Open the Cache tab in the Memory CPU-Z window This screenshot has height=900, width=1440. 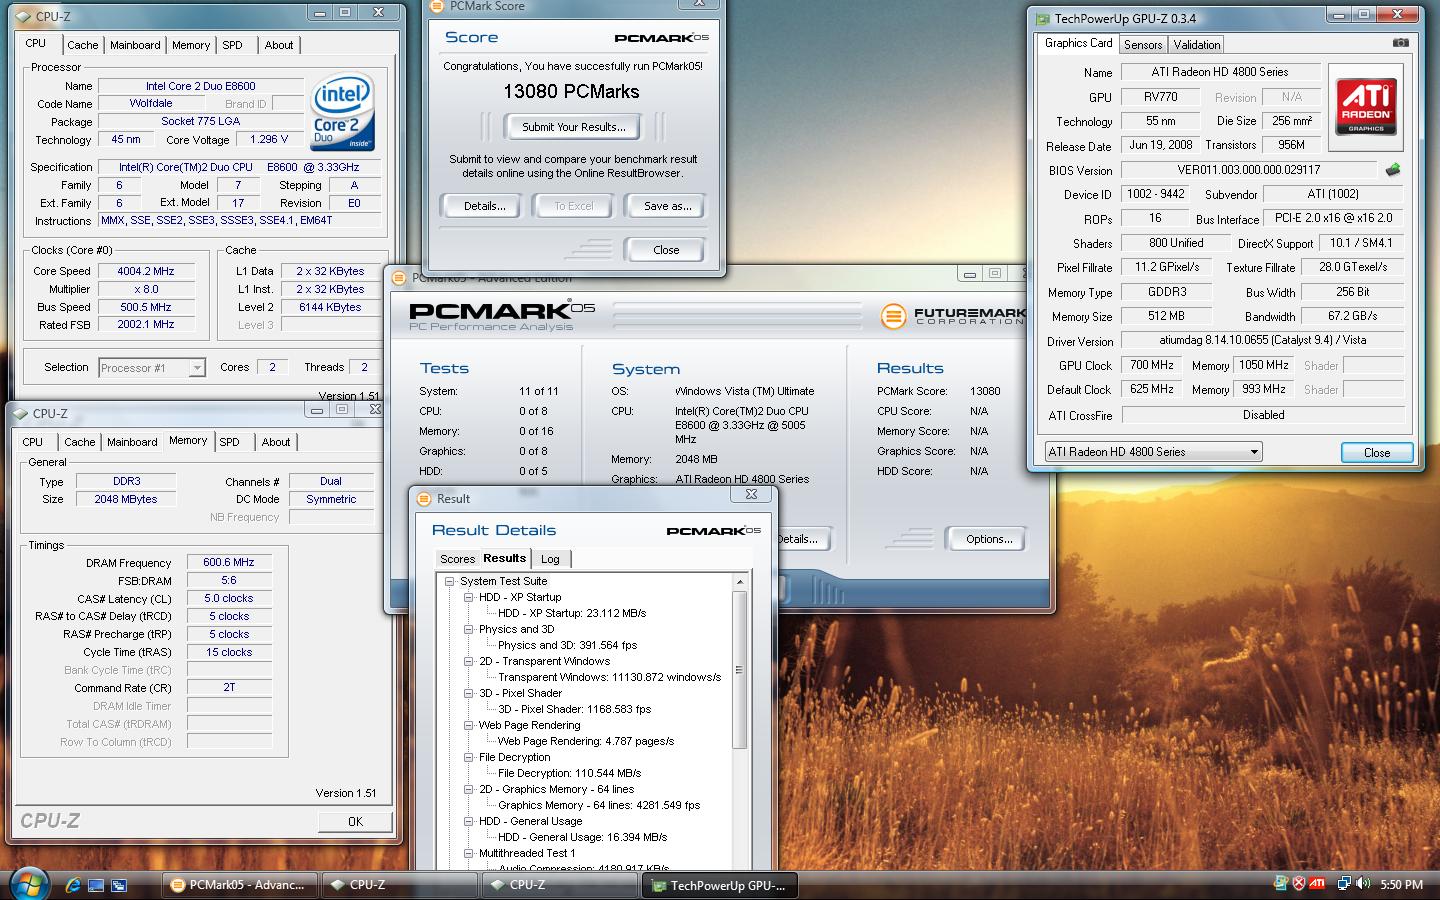point(80,442)
